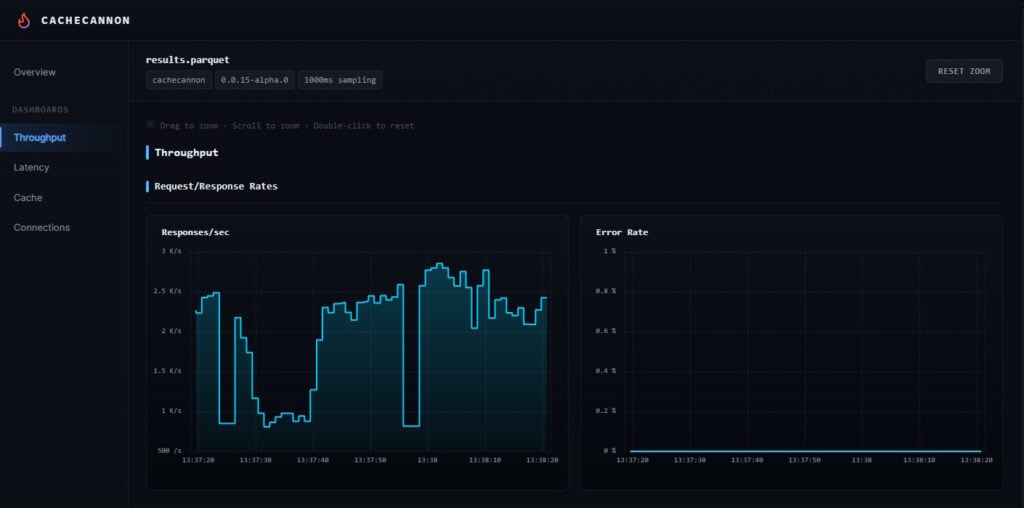Click the Request/Response Rates heading
The height and width of the screenshot is (508, 1024).
click(x=216, y=186)
